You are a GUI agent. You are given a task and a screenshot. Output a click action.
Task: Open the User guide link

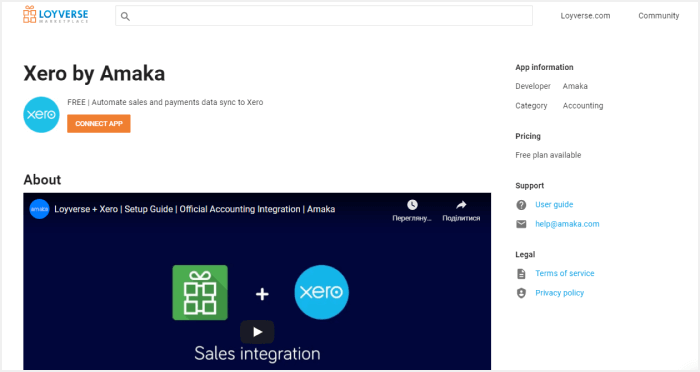tap(554, 205)
